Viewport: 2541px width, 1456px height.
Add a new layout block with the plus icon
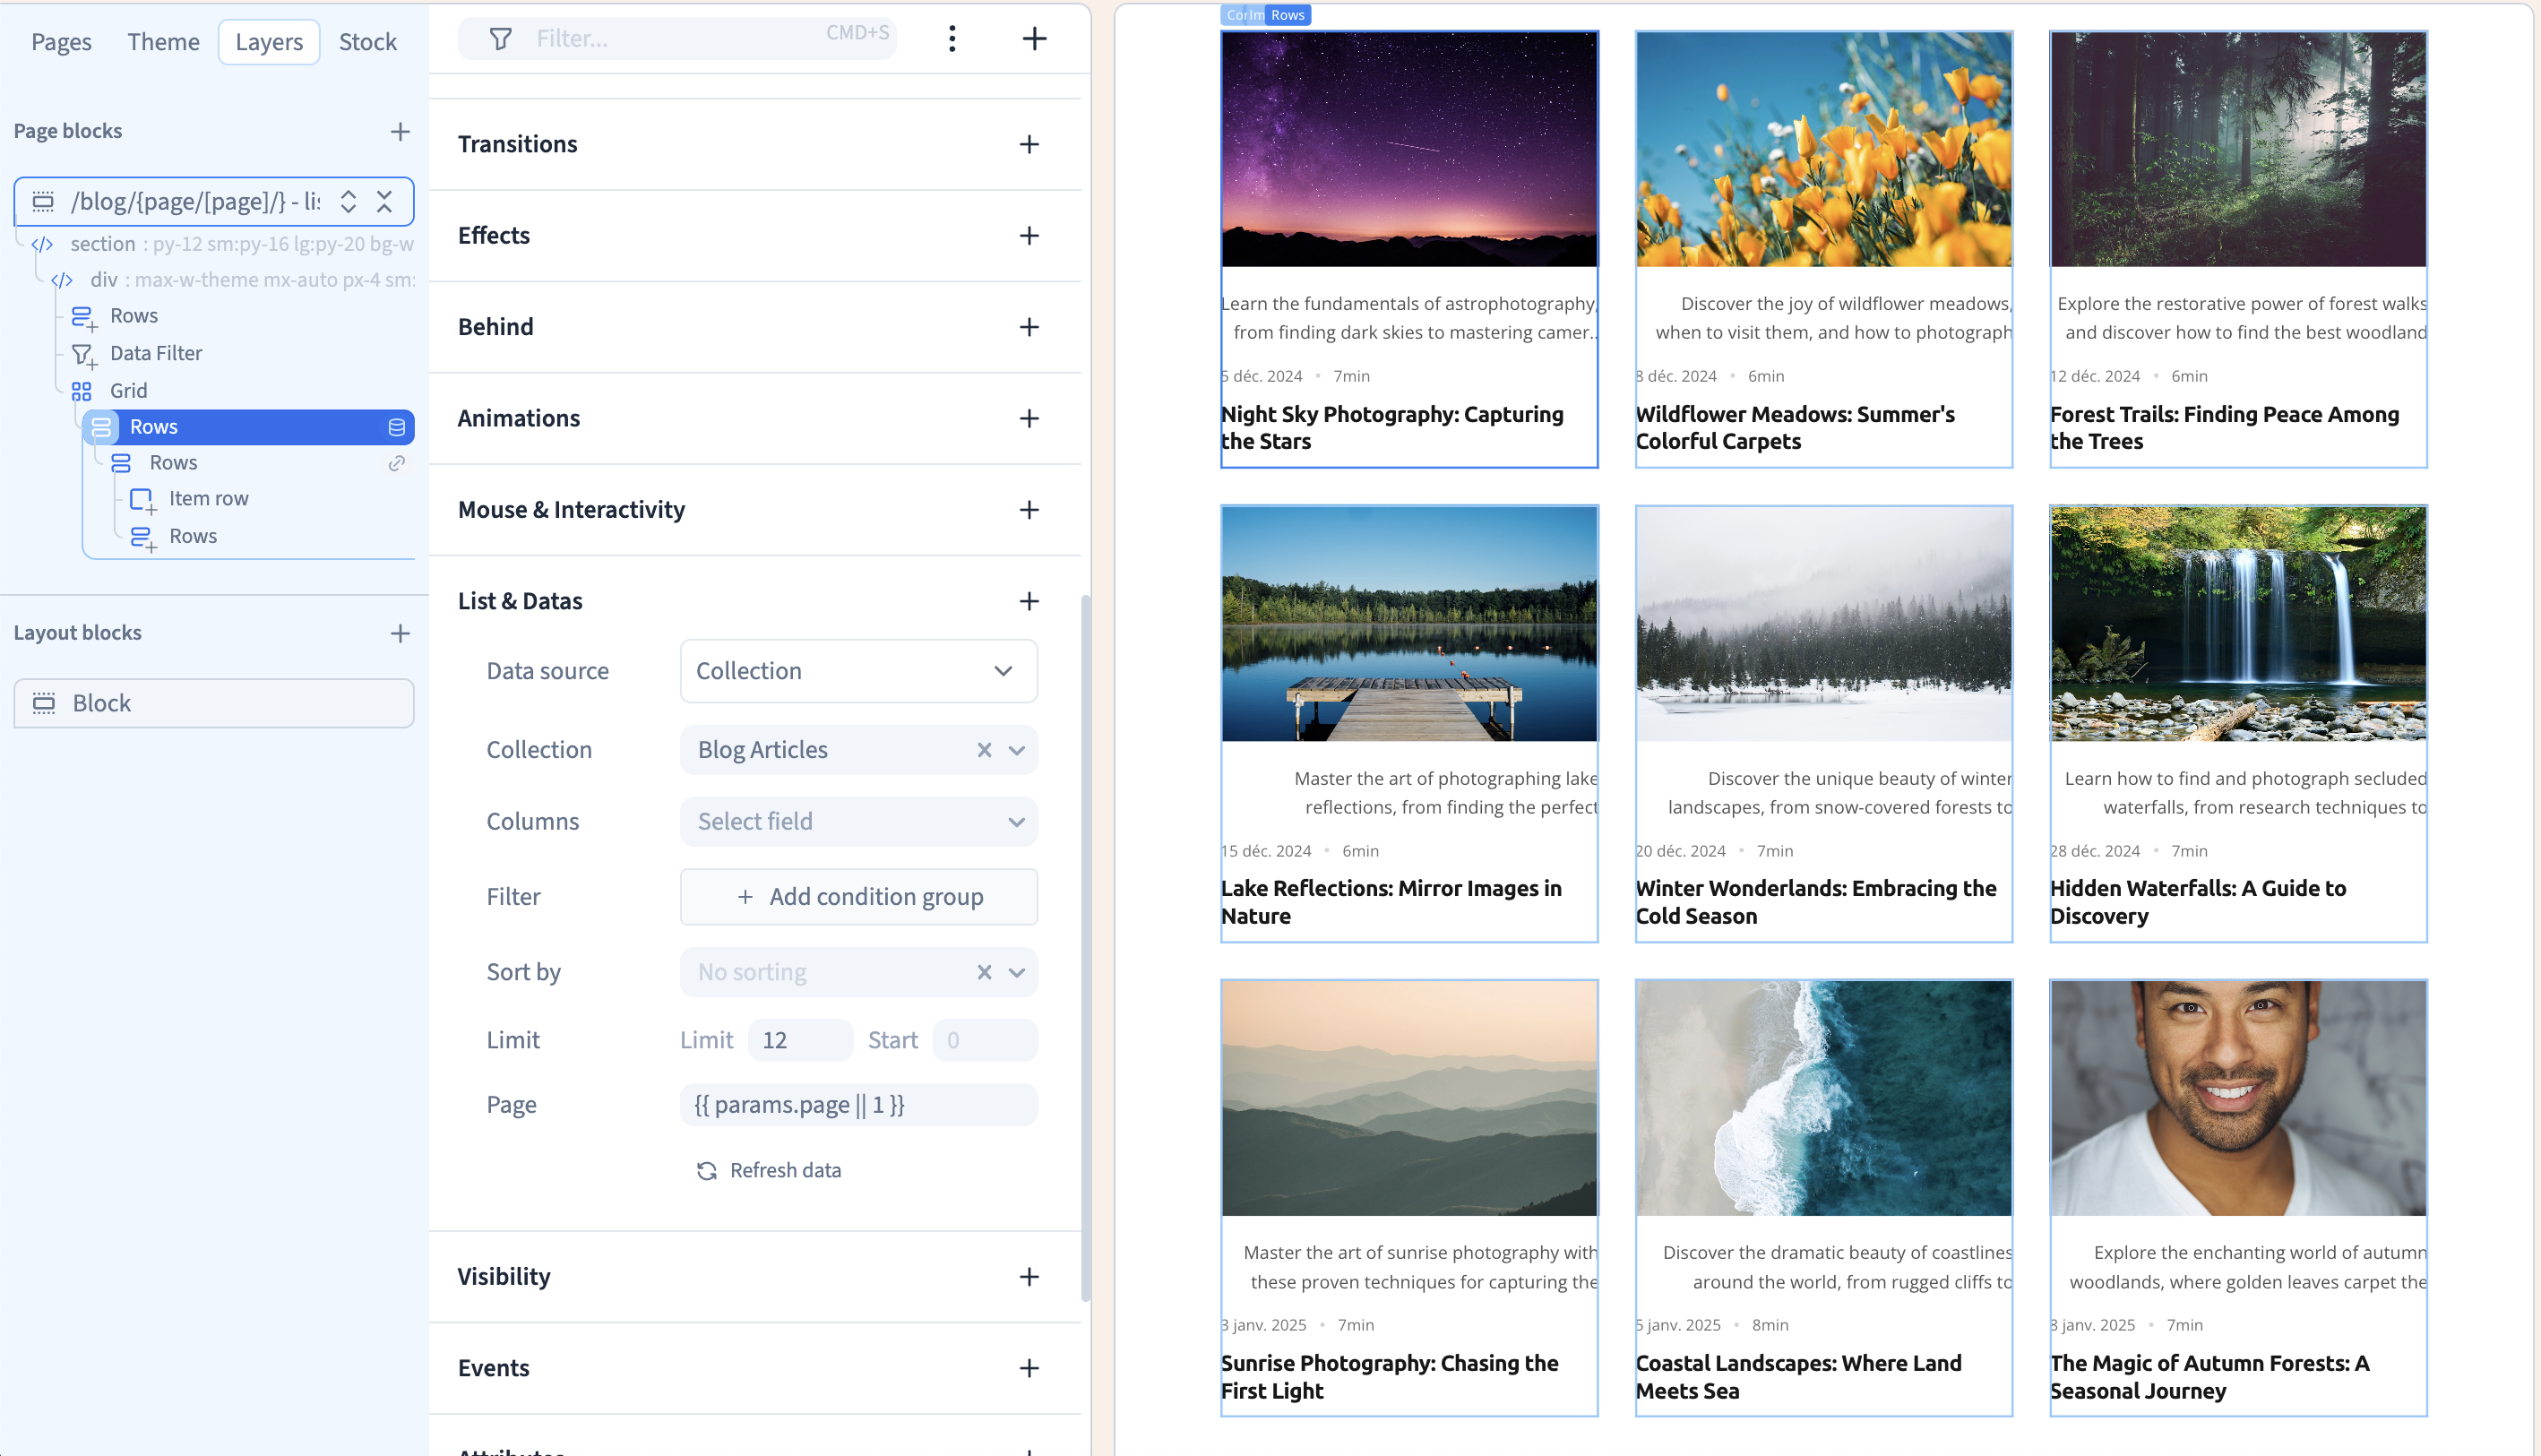[400, 633]
